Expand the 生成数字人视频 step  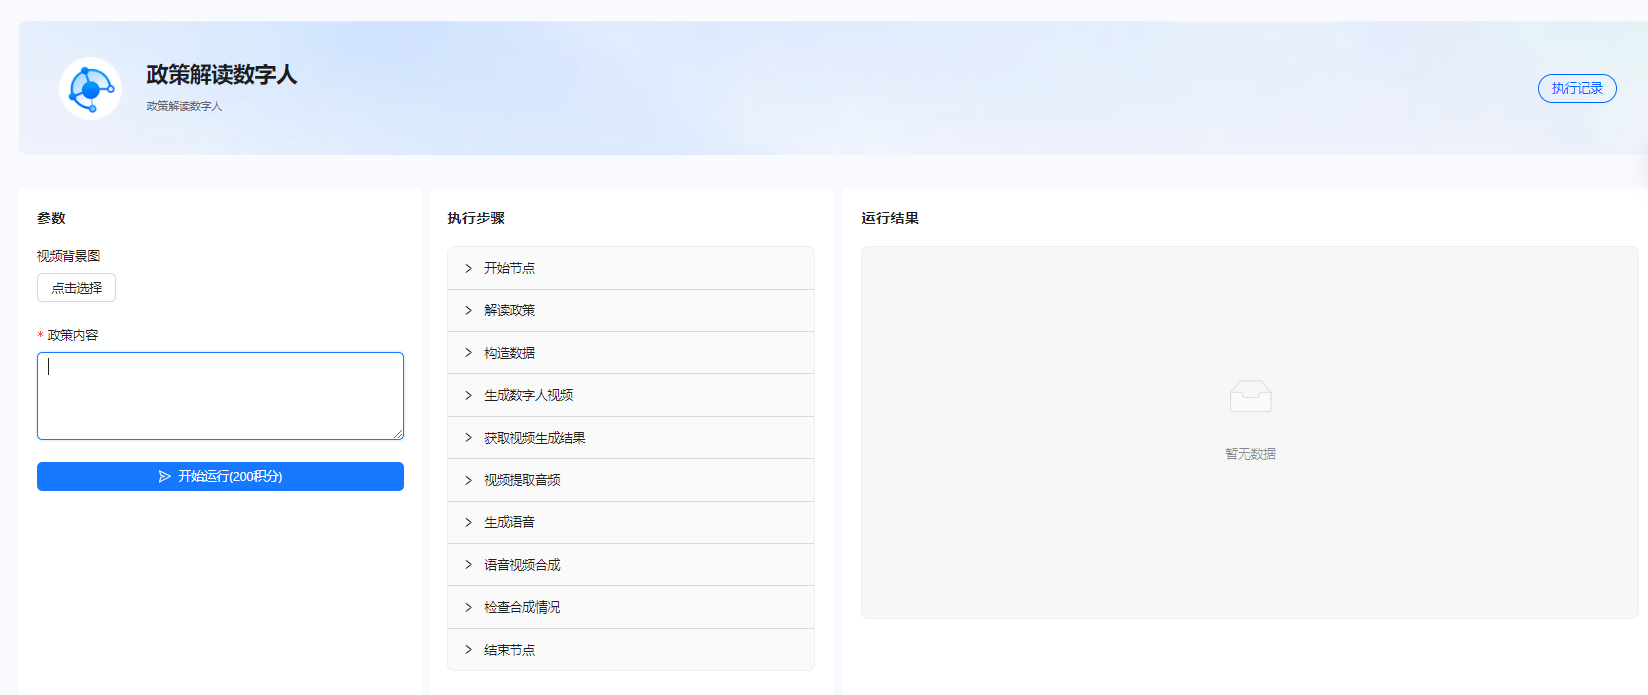(x=528, y=395)
